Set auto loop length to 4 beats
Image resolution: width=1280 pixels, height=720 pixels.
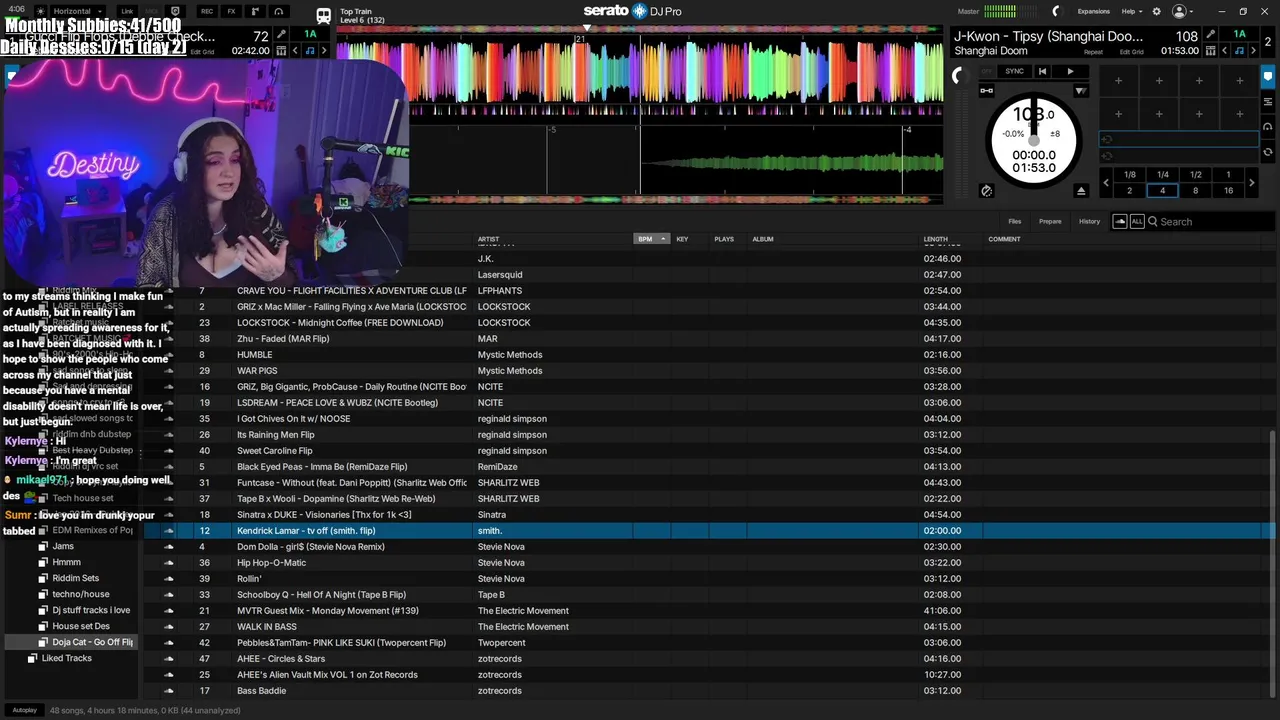coord(1162,190)
